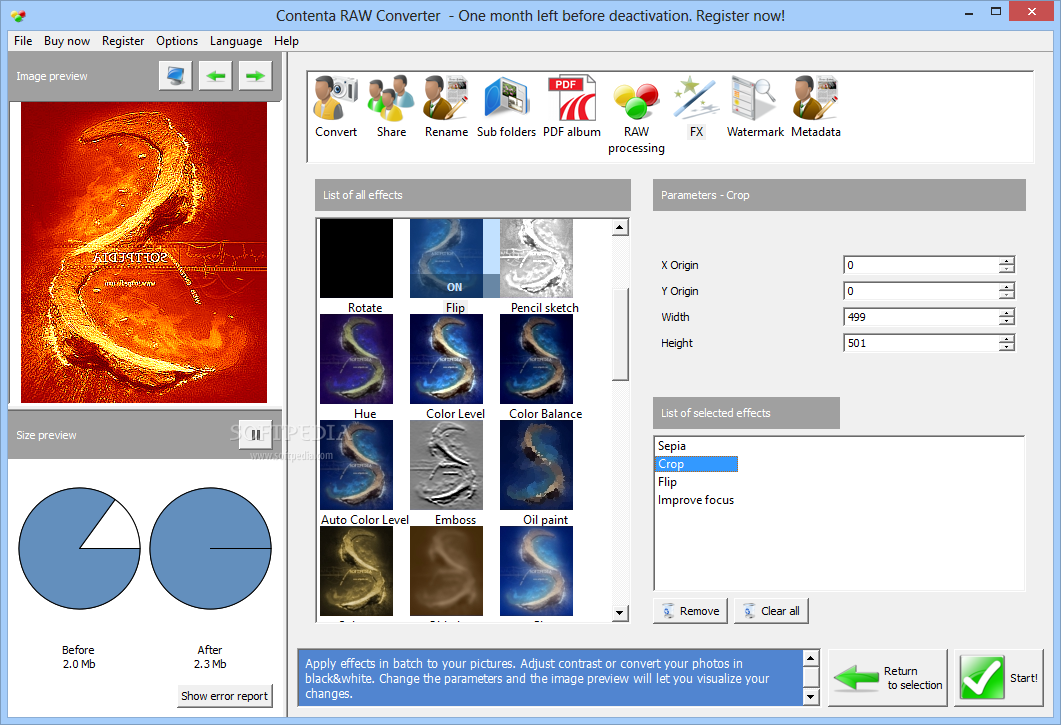Image resolution: width=1061 pixels, height=725 pixels.
Task: Increase X Origin with up spinner
Action: point(1007,261)
